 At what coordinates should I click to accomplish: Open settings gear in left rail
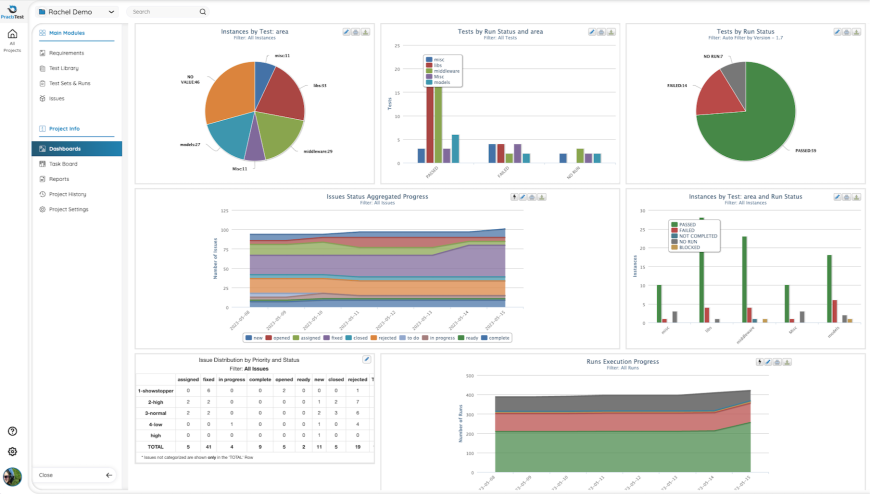[12, 451]
